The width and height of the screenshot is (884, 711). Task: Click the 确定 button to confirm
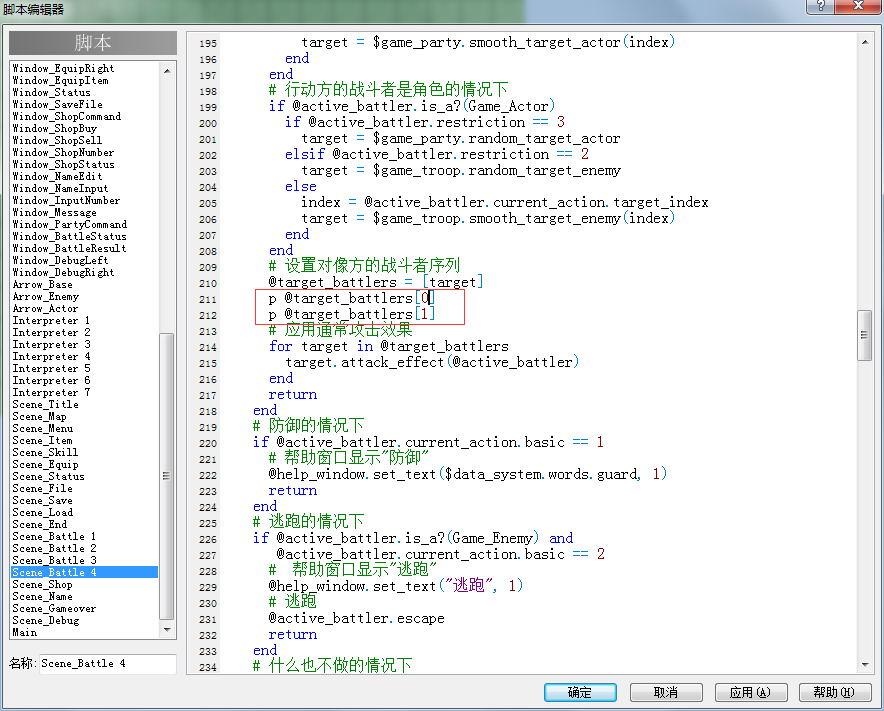tap(580, 692)
